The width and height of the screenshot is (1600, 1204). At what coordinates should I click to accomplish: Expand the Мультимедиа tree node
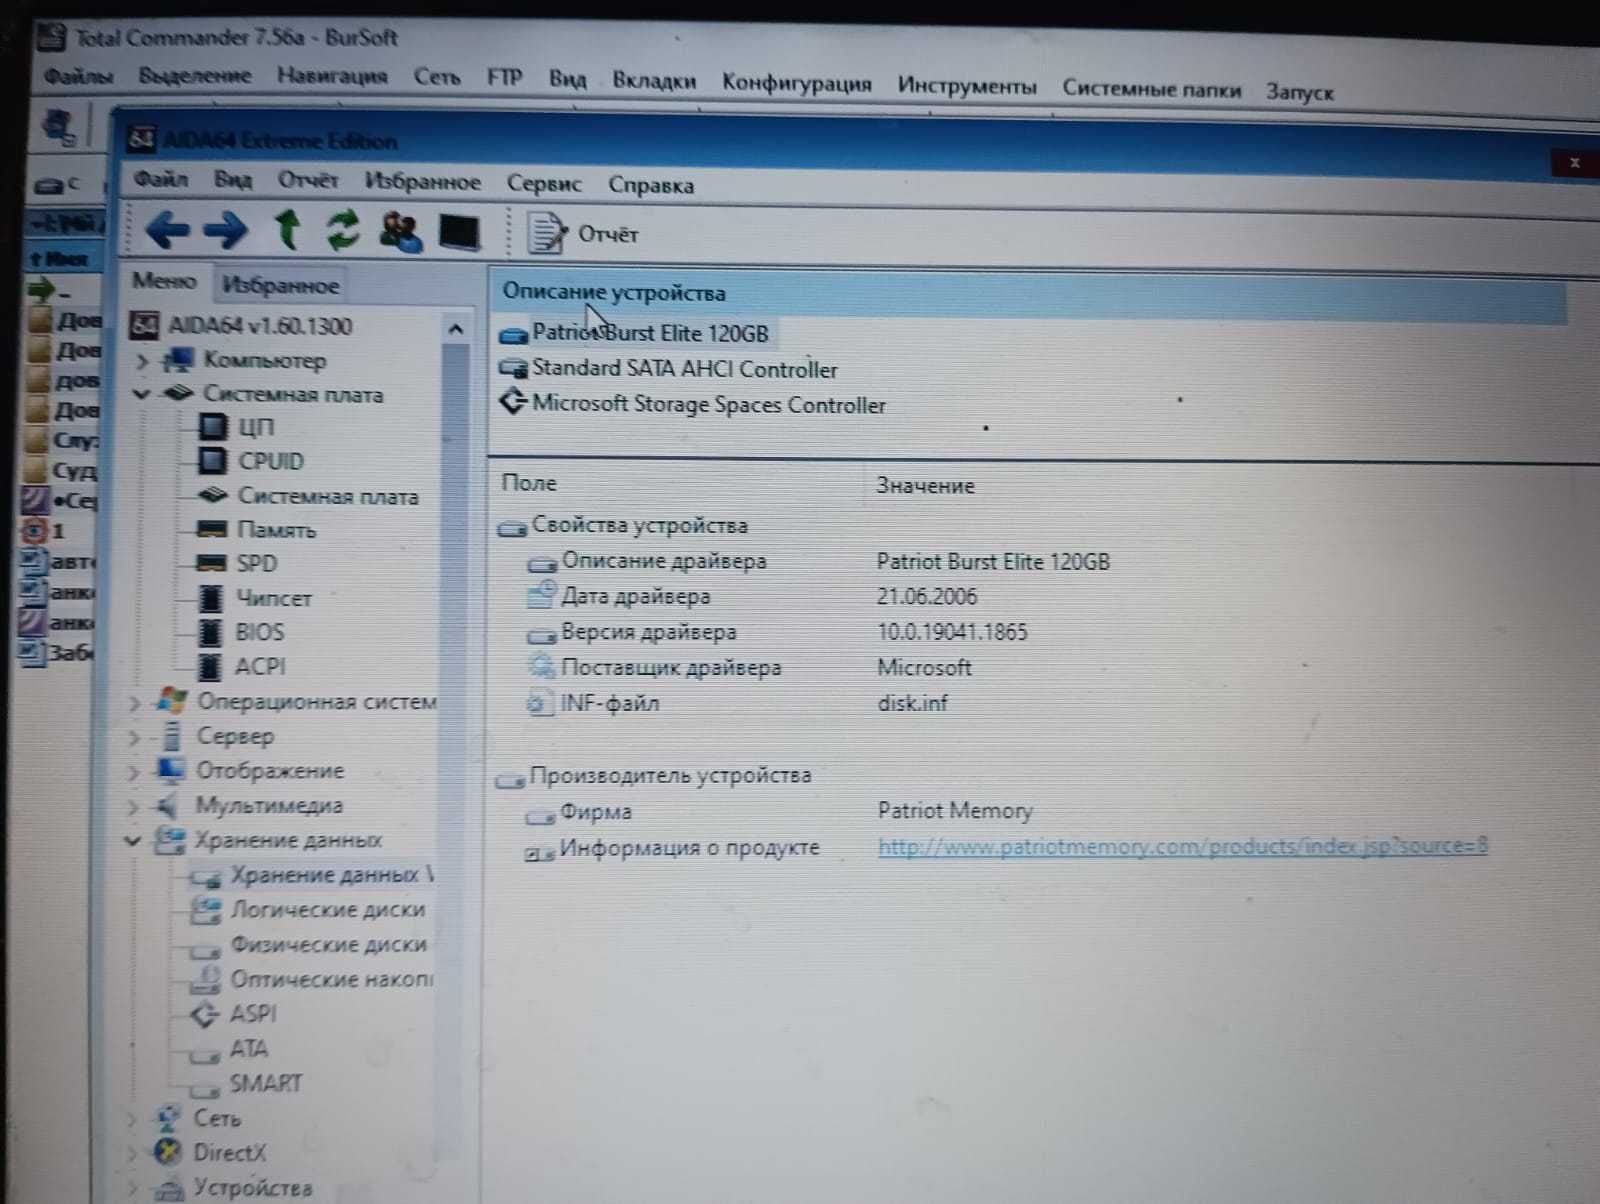pyautogui.click(x=134, y=806)
